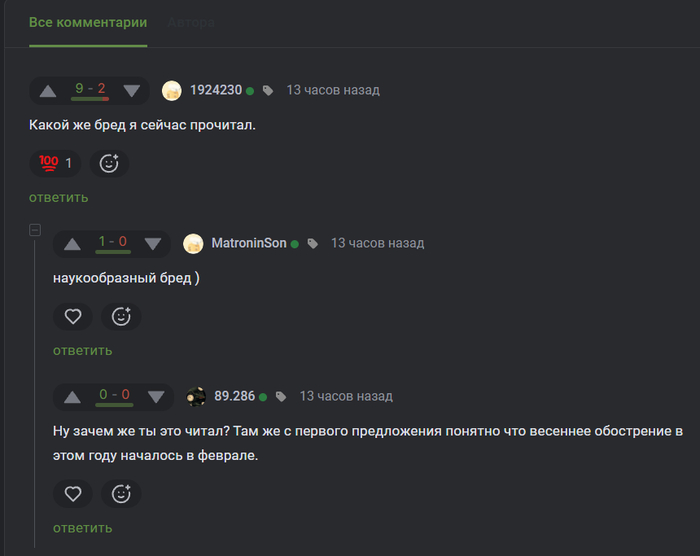This screenshot has height=556, width=700.
Task: Click the tag icon next to 89.286
Action: coord(281,397)
